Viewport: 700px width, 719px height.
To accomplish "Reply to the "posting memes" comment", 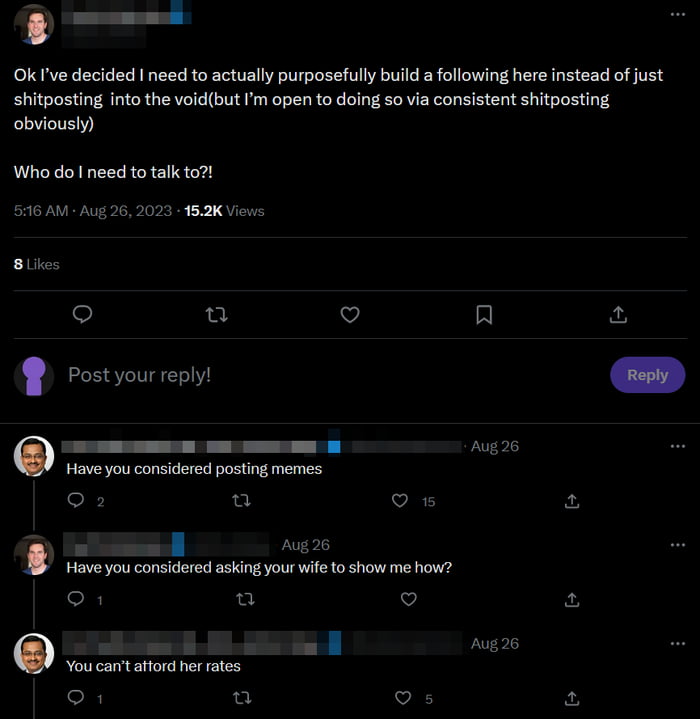I will [76, 501].
